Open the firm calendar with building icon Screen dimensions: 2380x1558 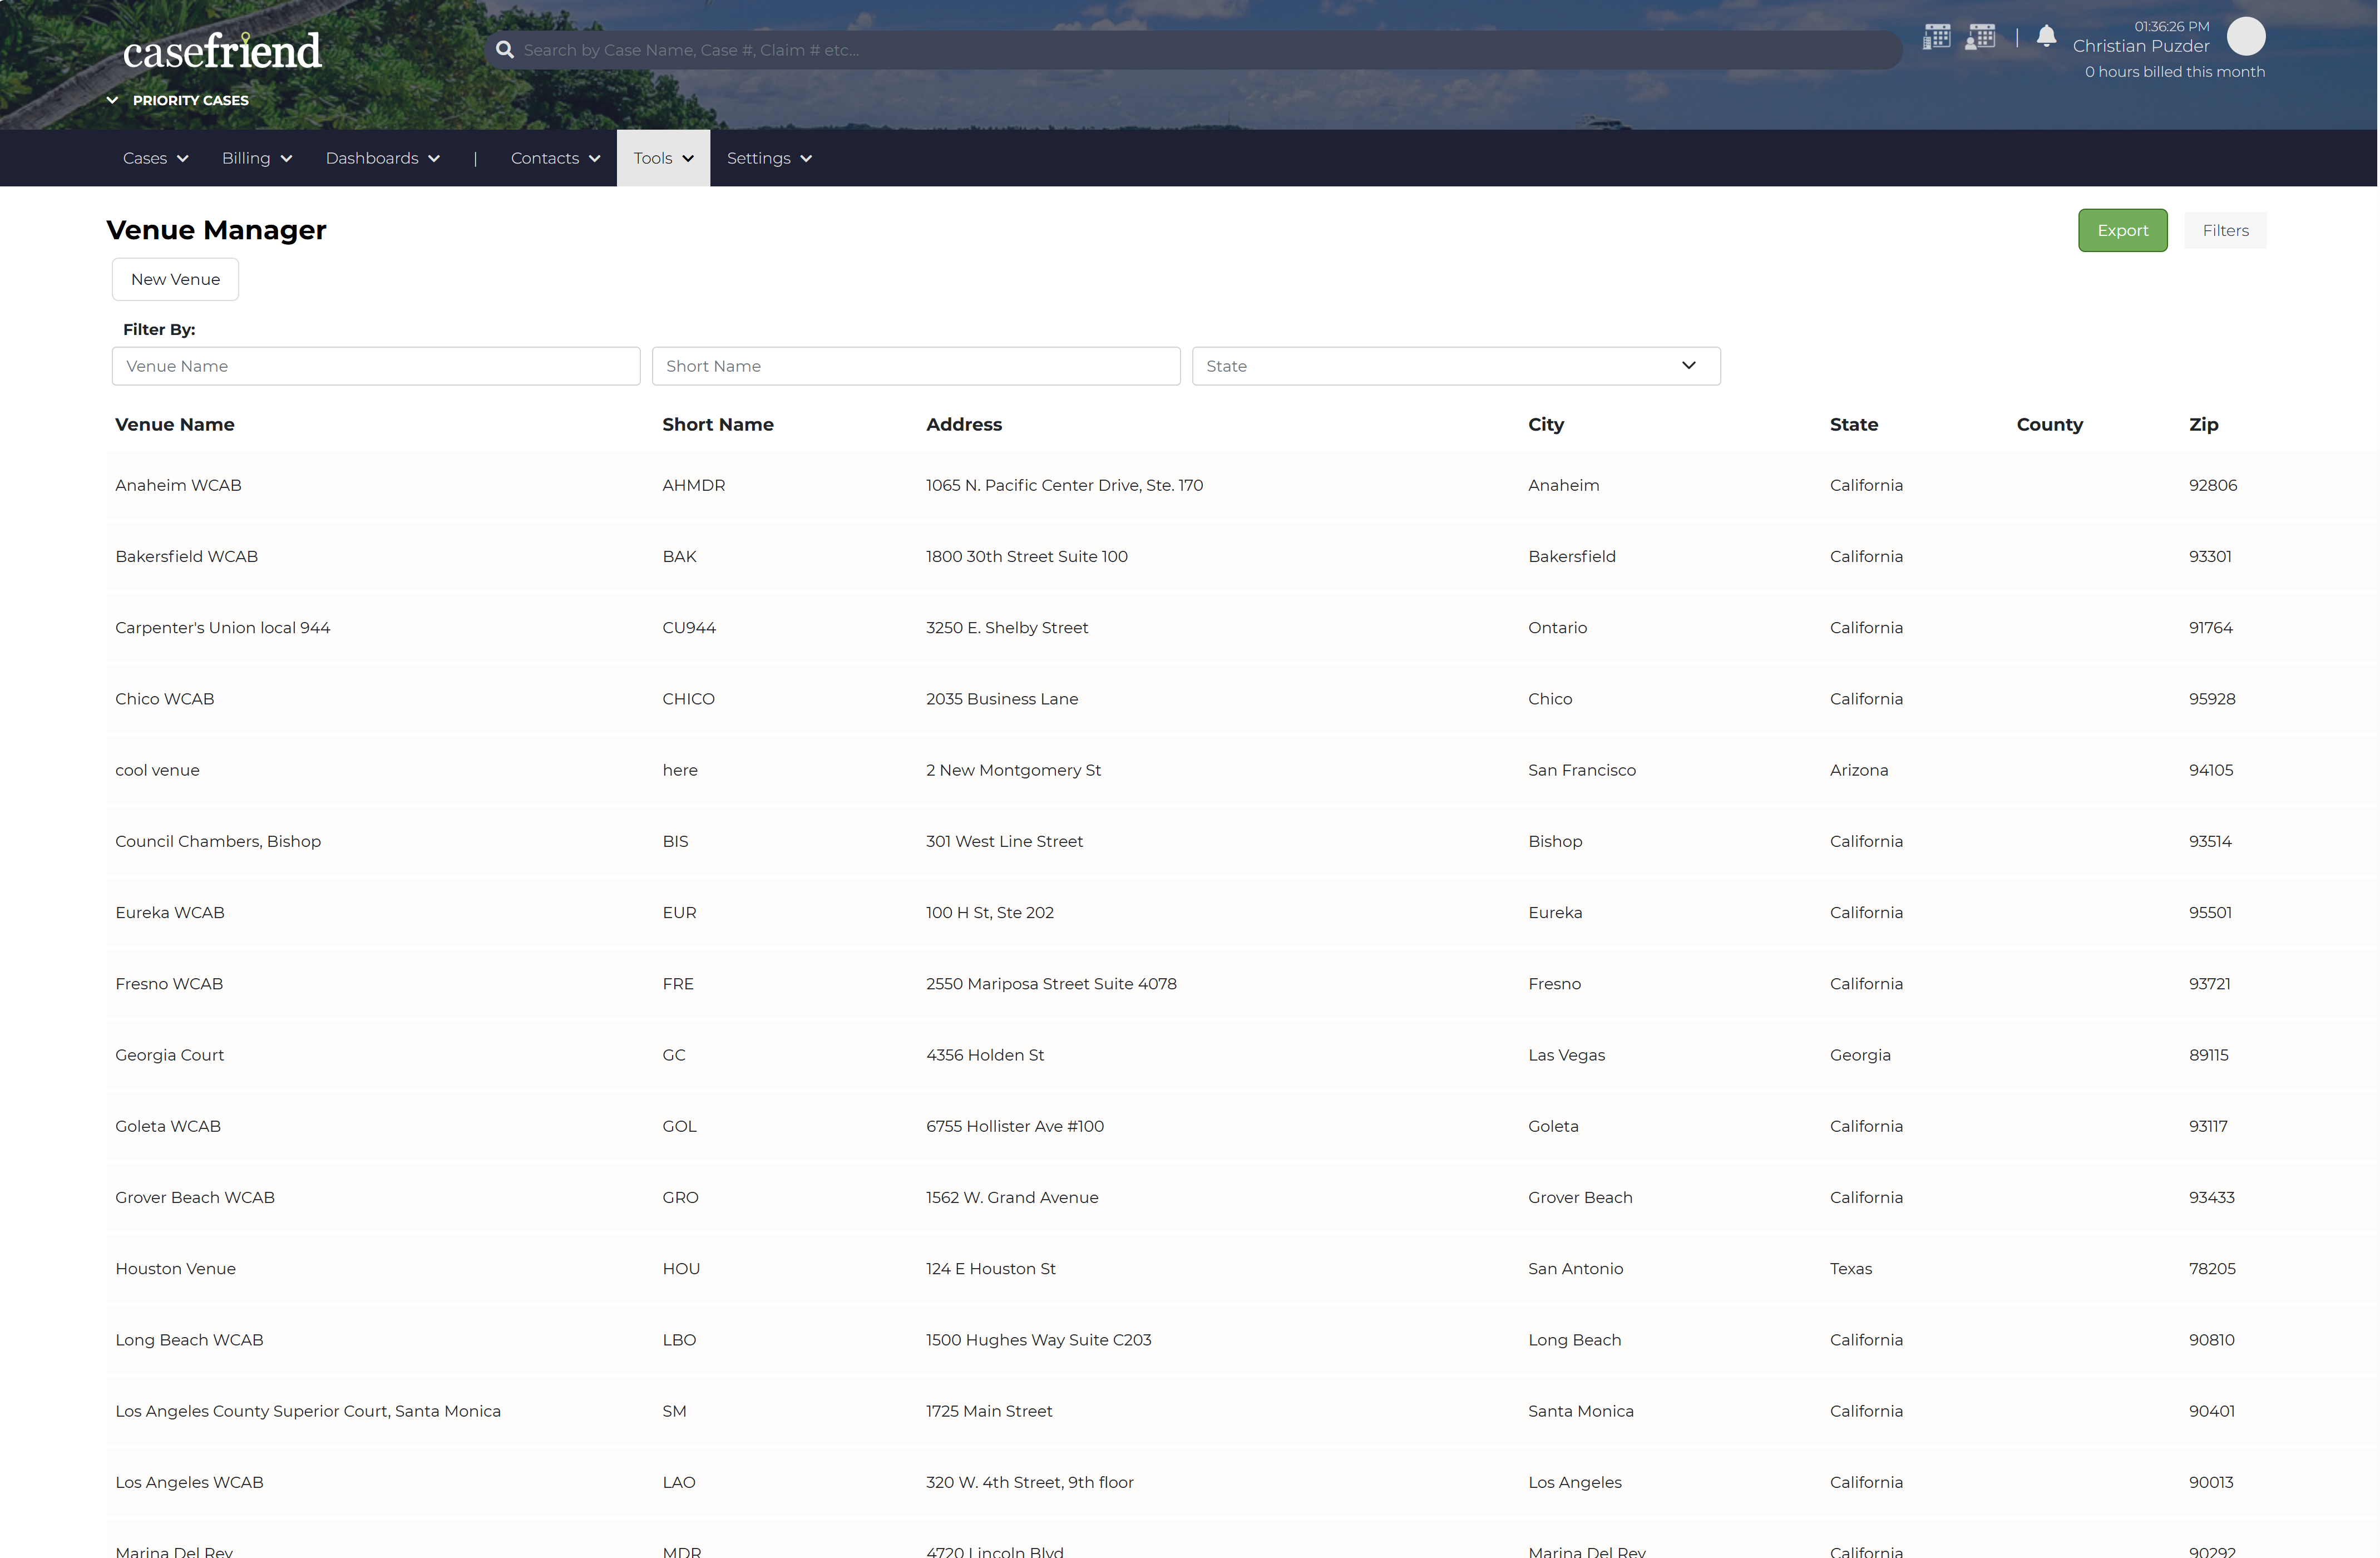pos(1936,37)
